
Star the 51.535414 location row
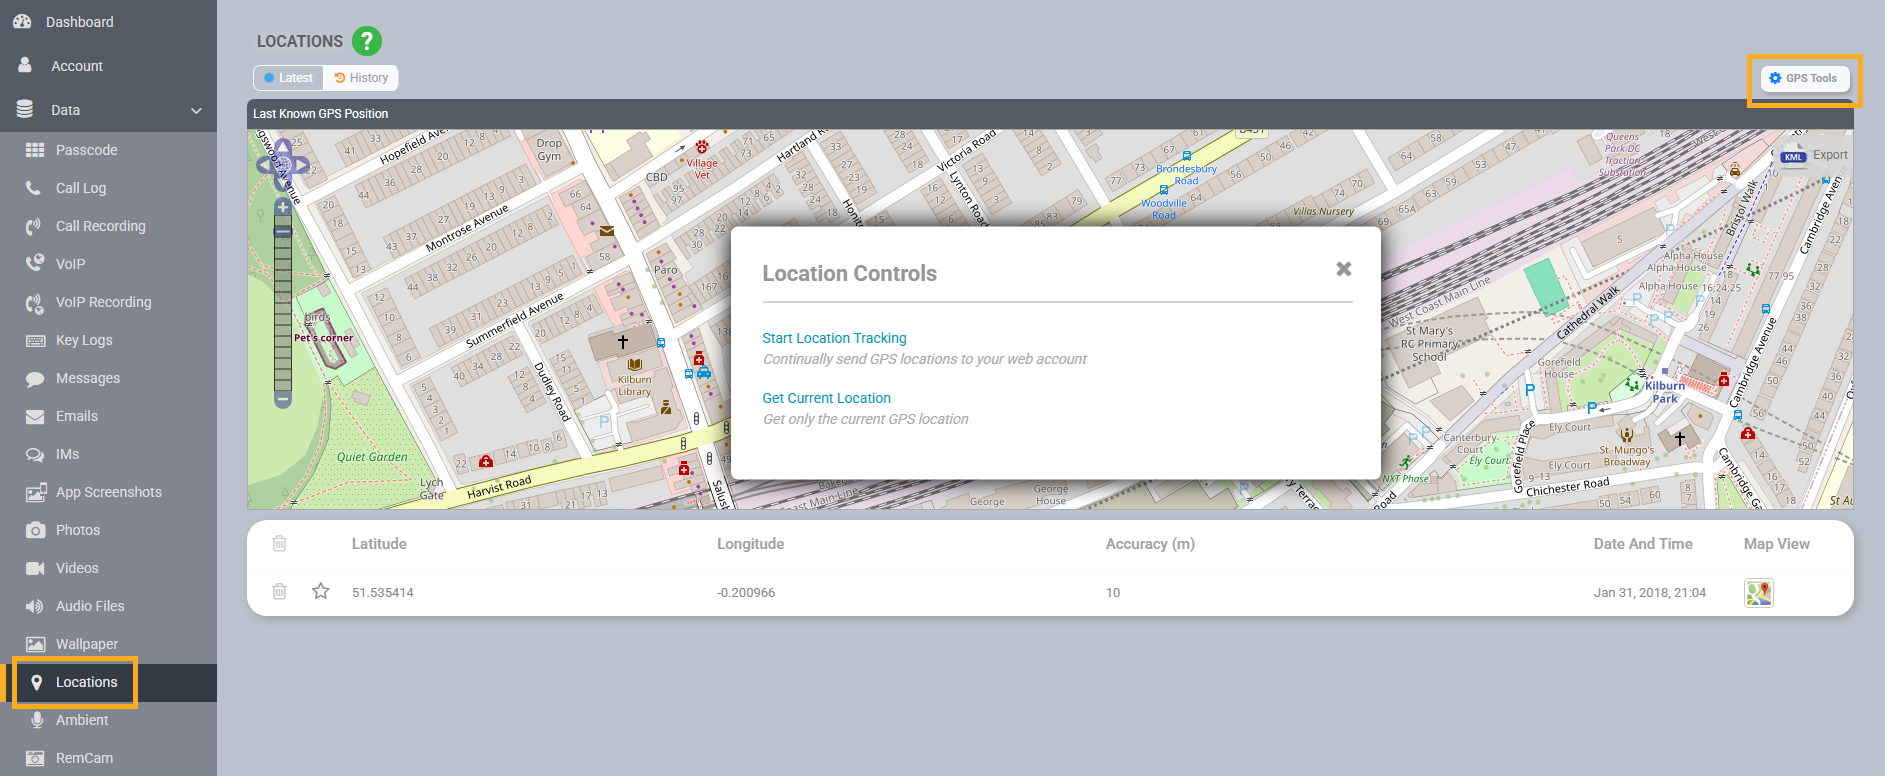tap(321, 591)
